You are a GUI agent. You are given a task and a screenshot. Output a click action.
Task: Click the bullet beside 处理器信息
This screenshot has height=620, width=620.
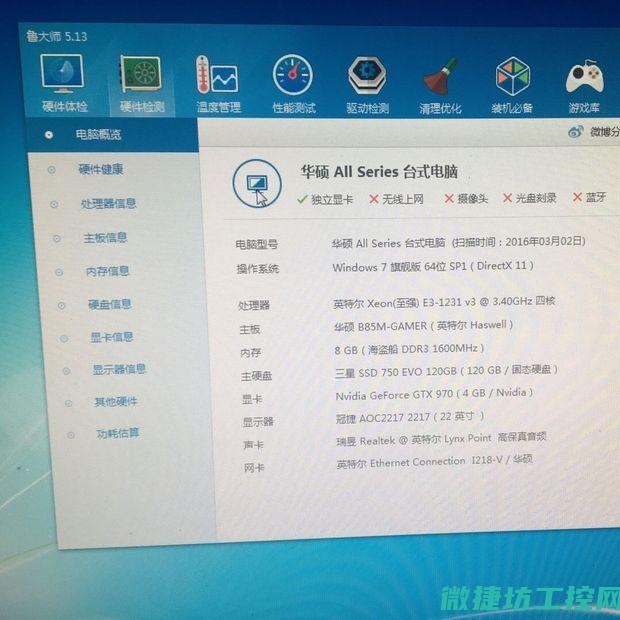tap(54, 204)
